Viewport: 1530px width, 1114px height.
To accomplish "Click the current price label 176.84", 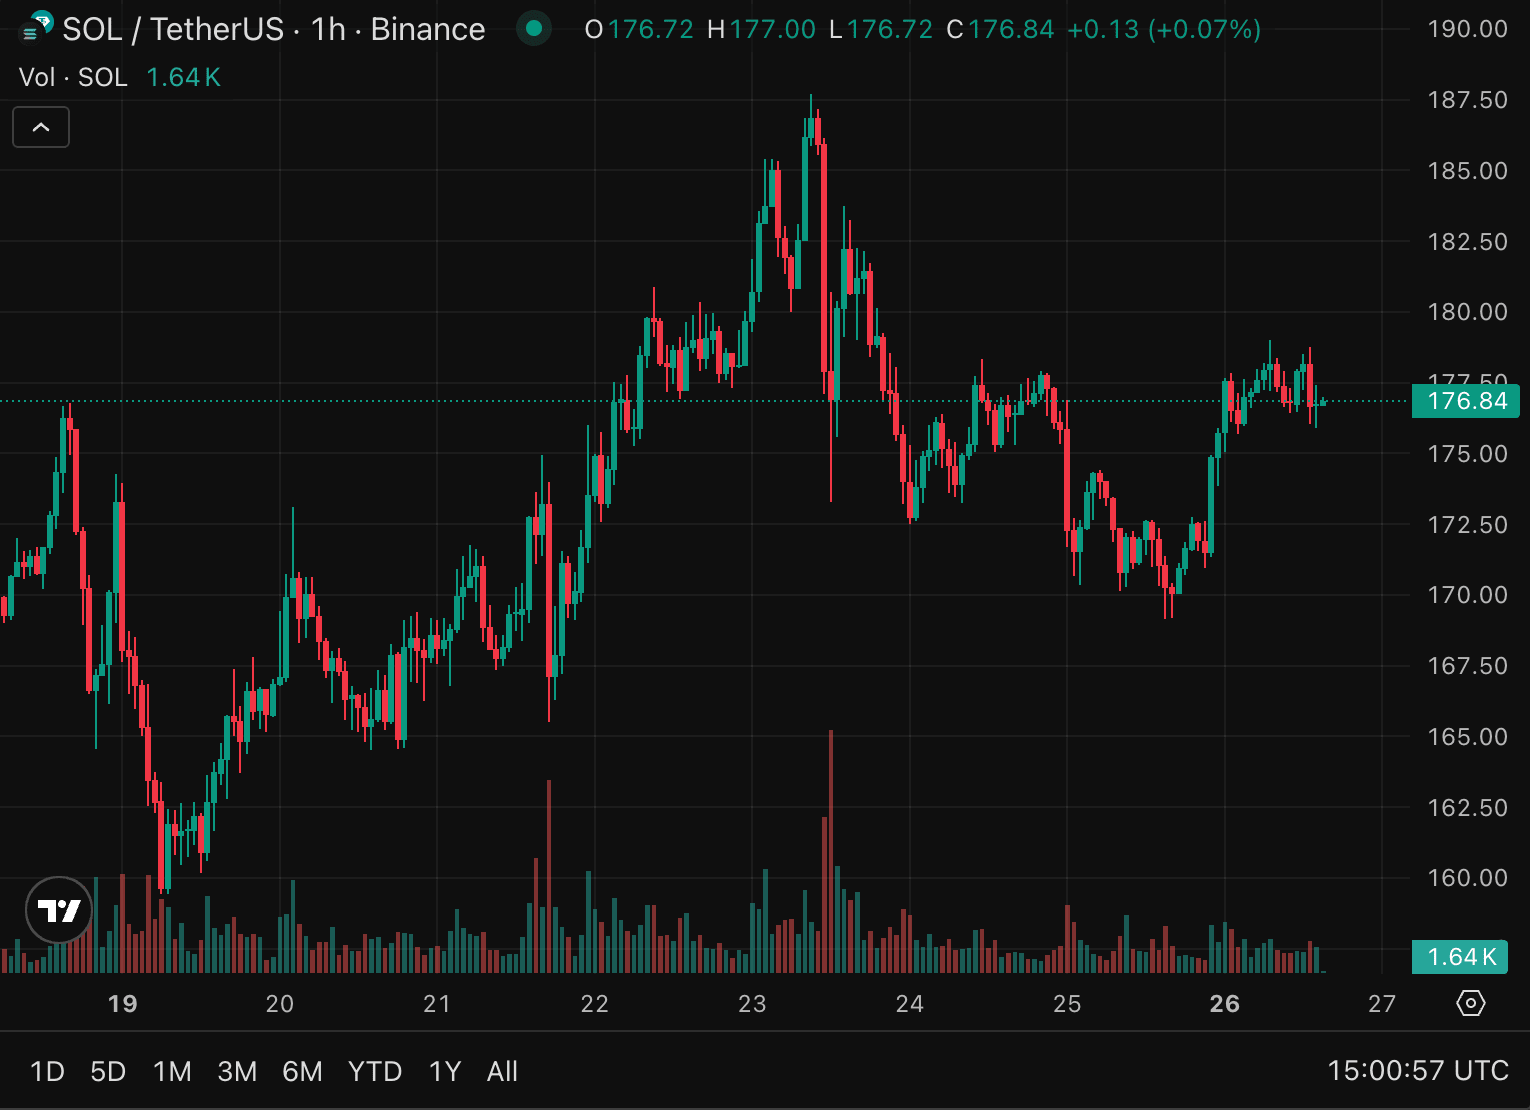I will pos(1465,401).
